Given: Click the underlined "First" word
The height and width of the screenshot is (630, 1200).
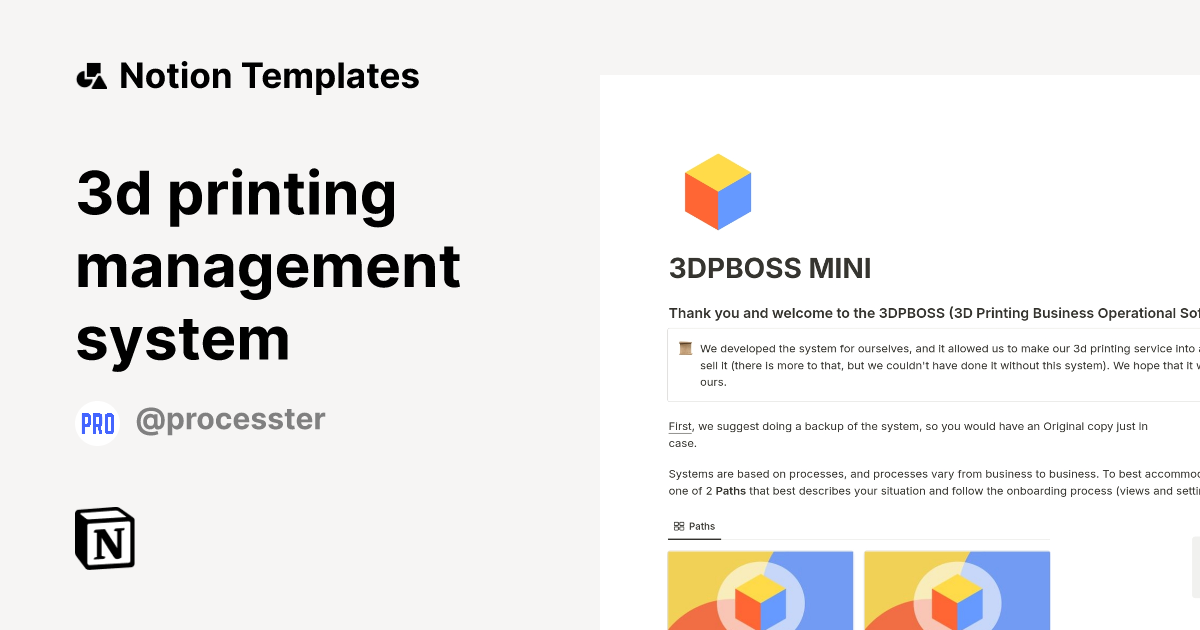Looking at the screenshot, I should click(680, 427).
